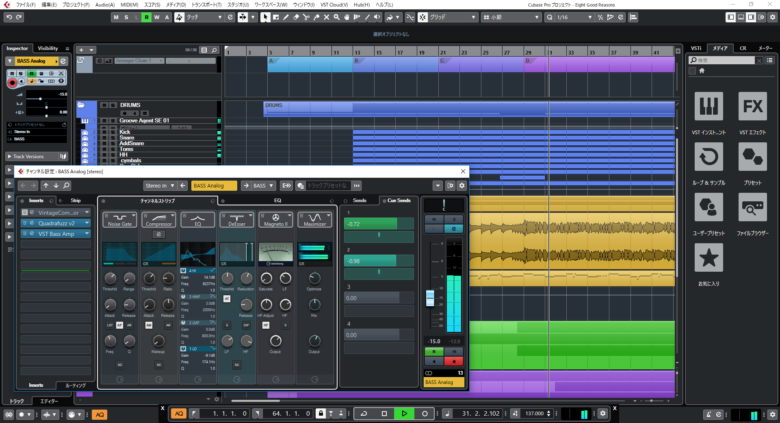Viewport: 780px width, 423px height.
Task: Toggle orange AQ button in transport
Action: 178,414
